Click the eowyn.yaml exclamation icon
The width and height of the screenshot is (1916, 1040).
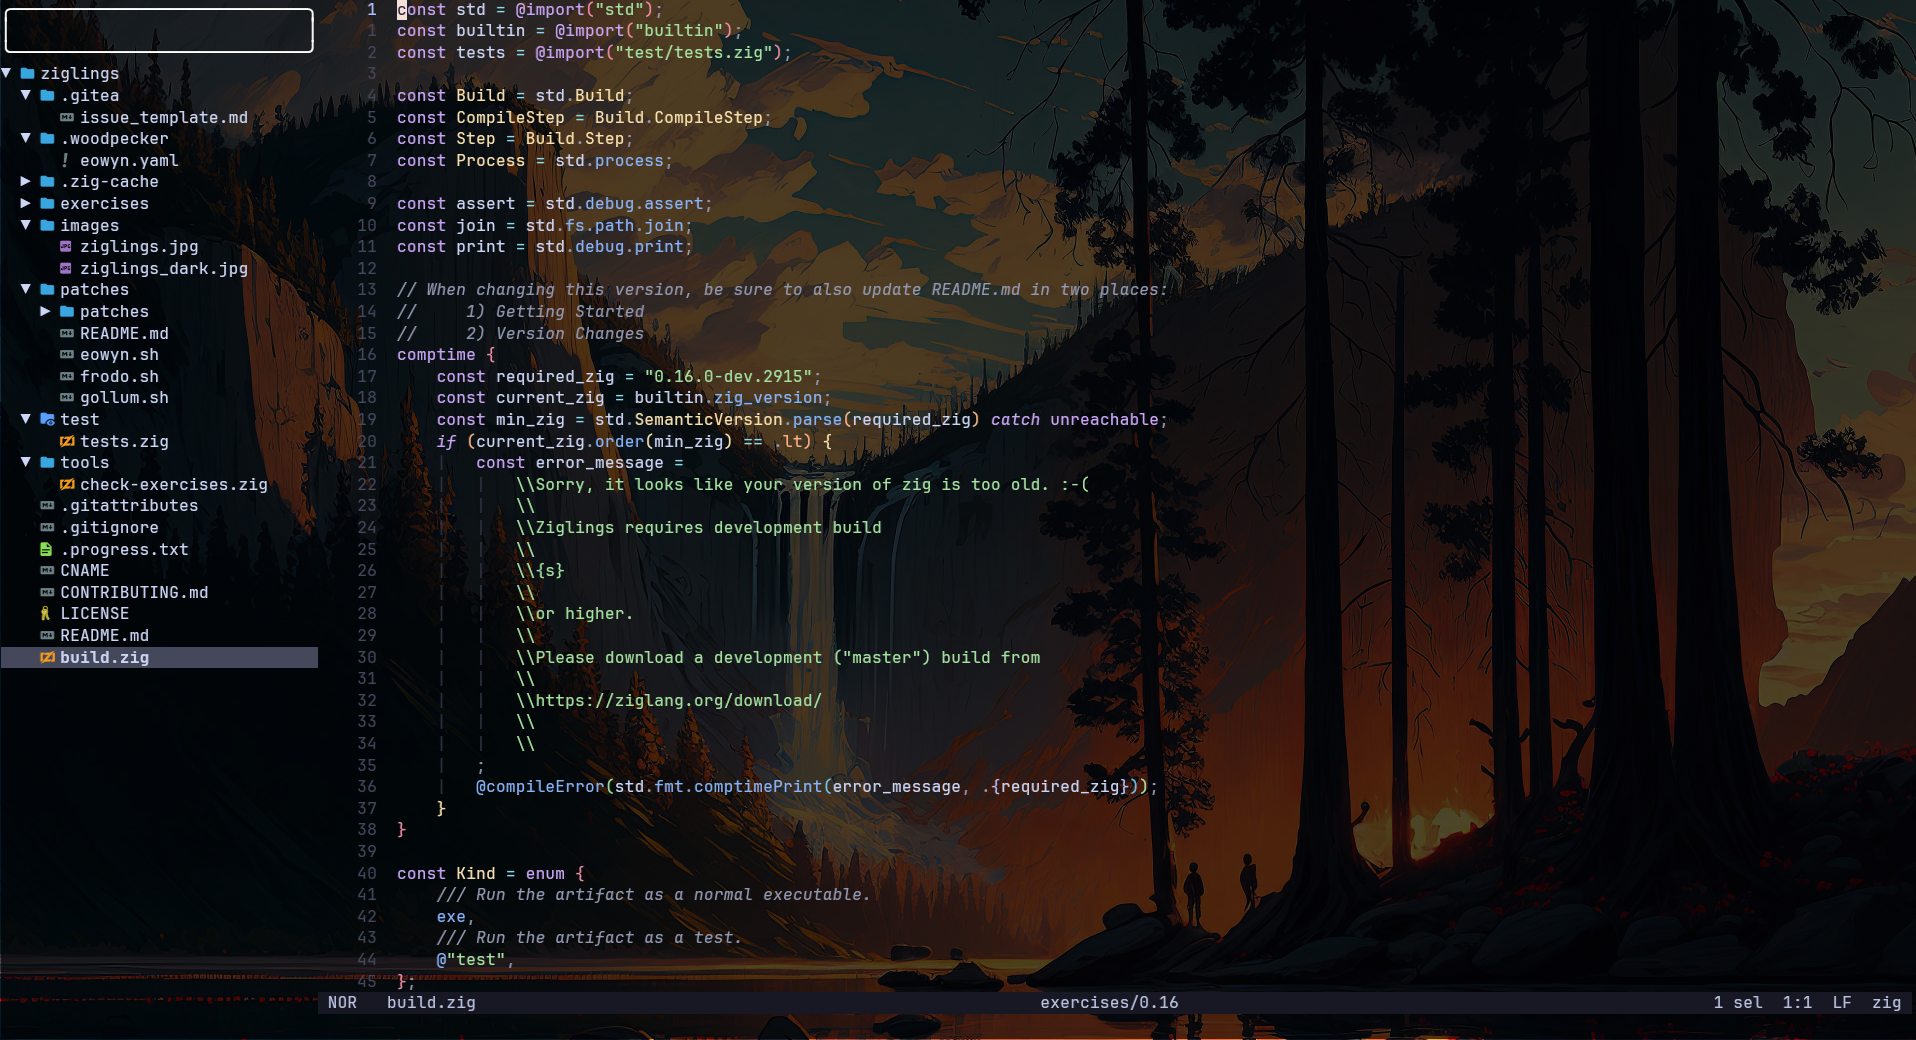[x=66, y=160]
